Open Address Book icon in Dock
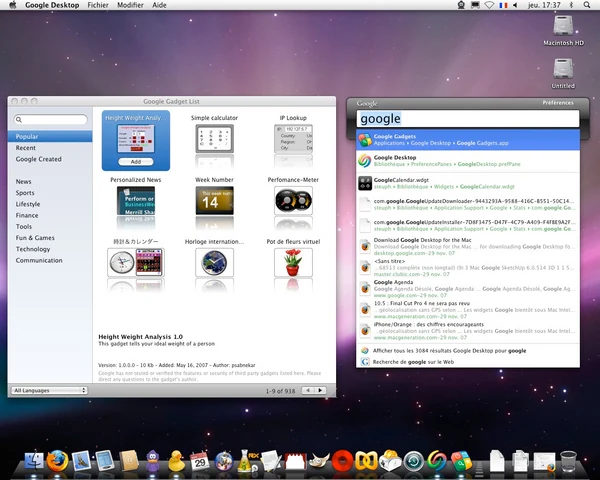The width and height of the screenshot is (600, 480). (129, 460)
